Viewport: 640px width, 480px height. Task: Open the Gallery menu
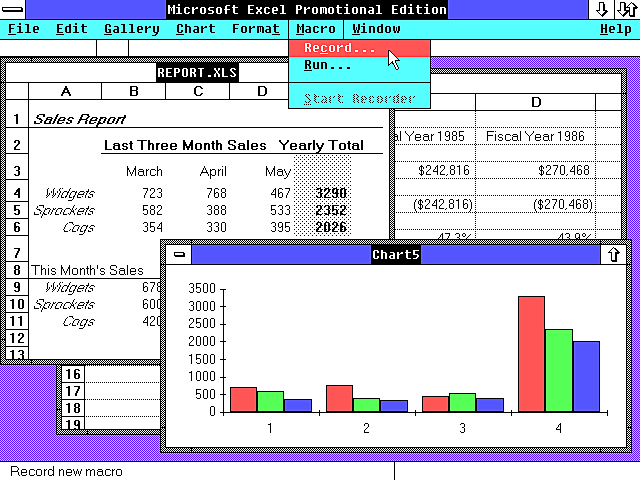click(x=131, y=29)
